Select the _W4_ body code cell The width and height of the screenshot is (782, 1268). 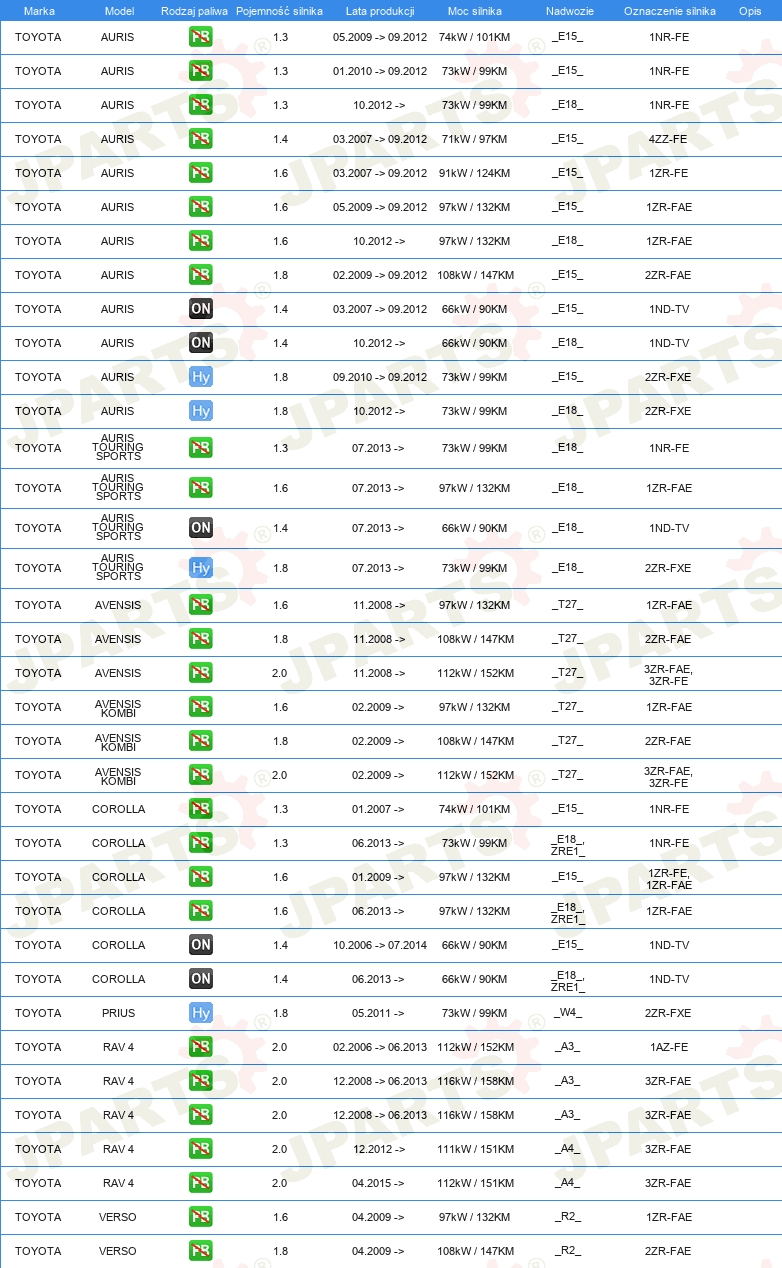coord(568,1013)
